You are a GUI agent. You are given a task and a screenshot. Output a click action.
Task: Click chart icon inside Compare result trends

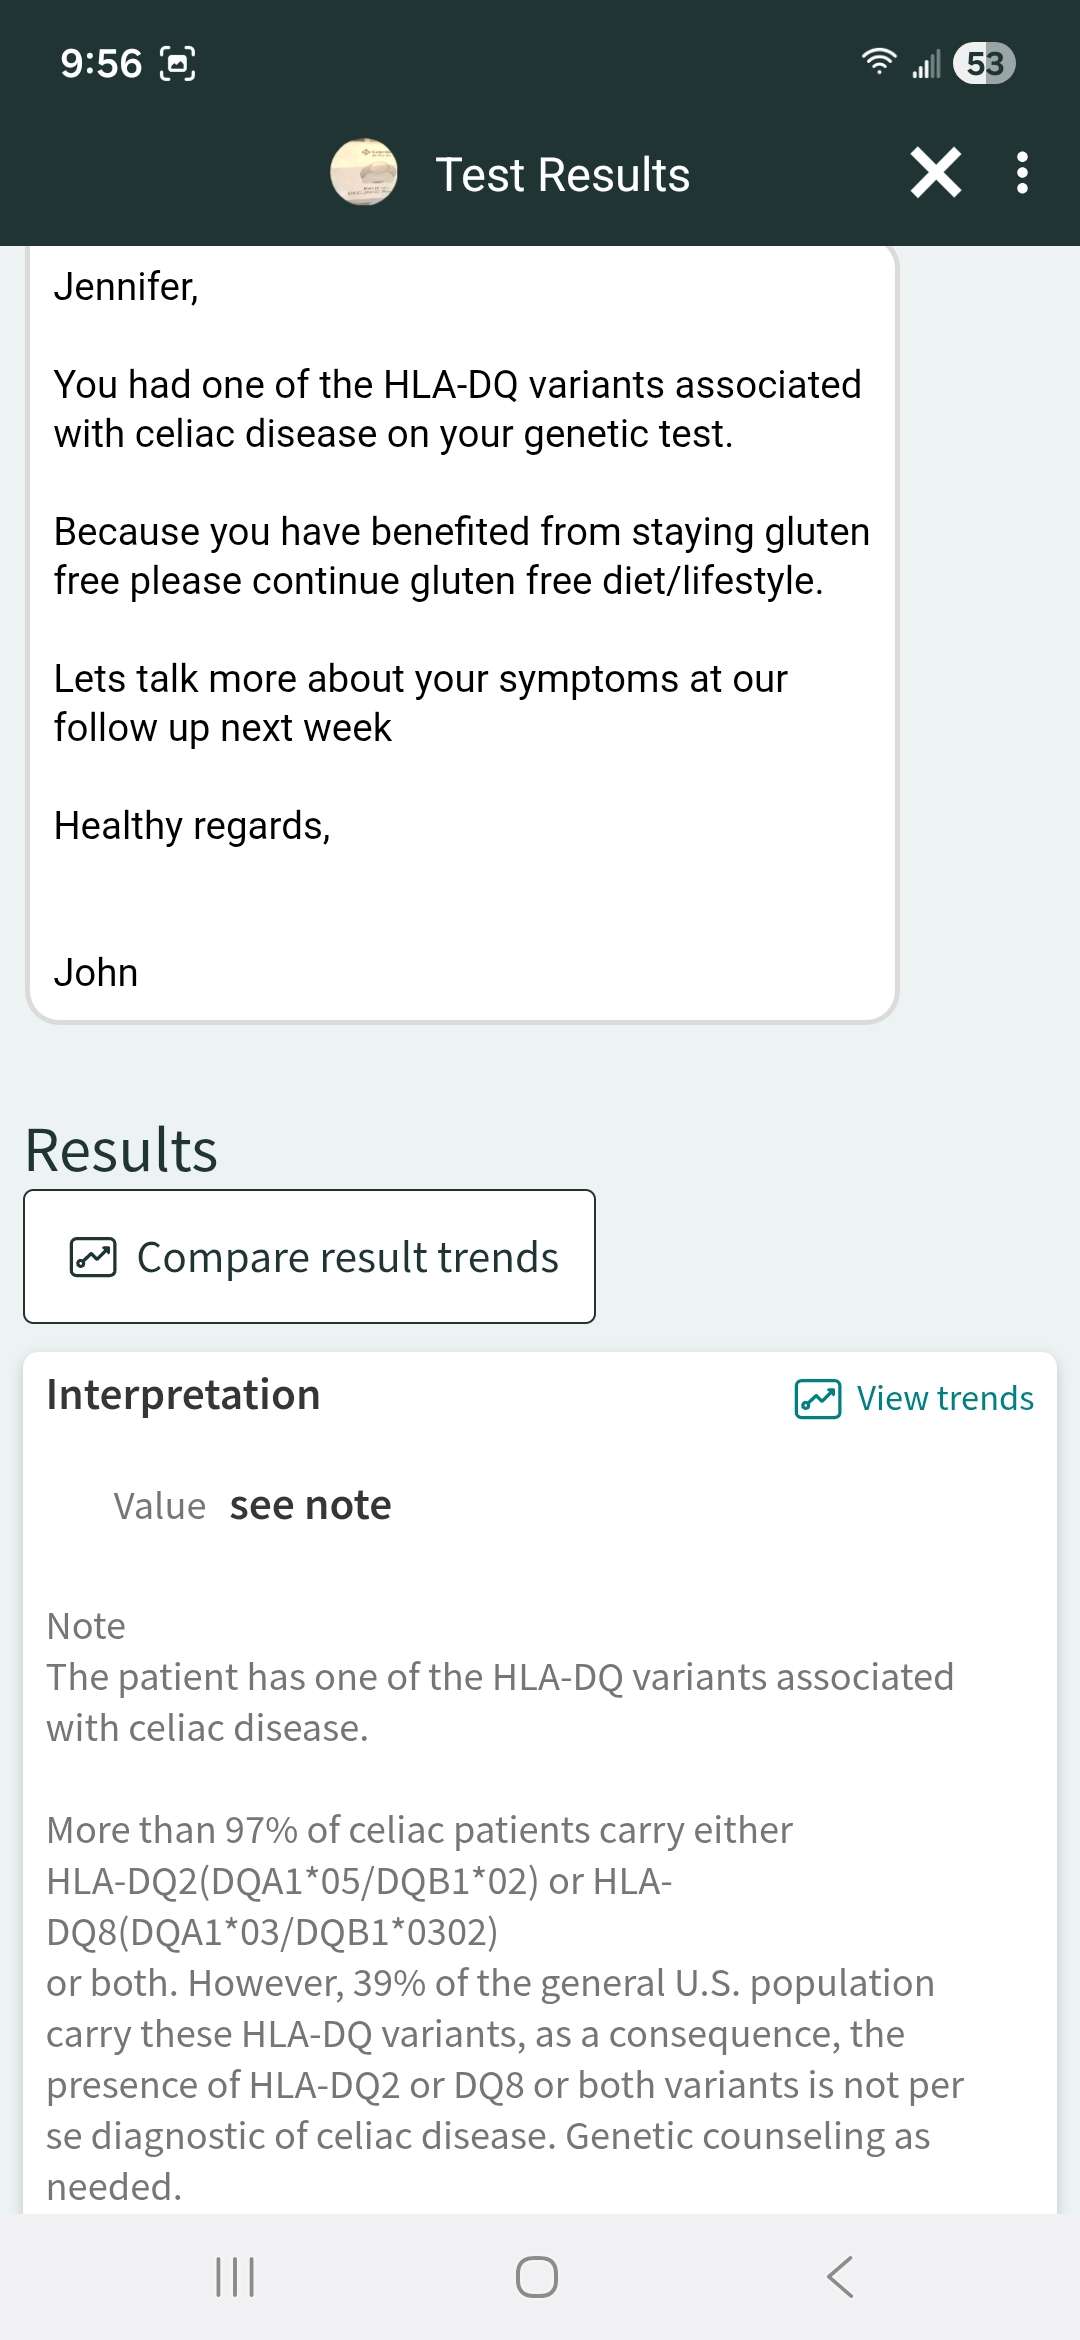(93, 1257)
